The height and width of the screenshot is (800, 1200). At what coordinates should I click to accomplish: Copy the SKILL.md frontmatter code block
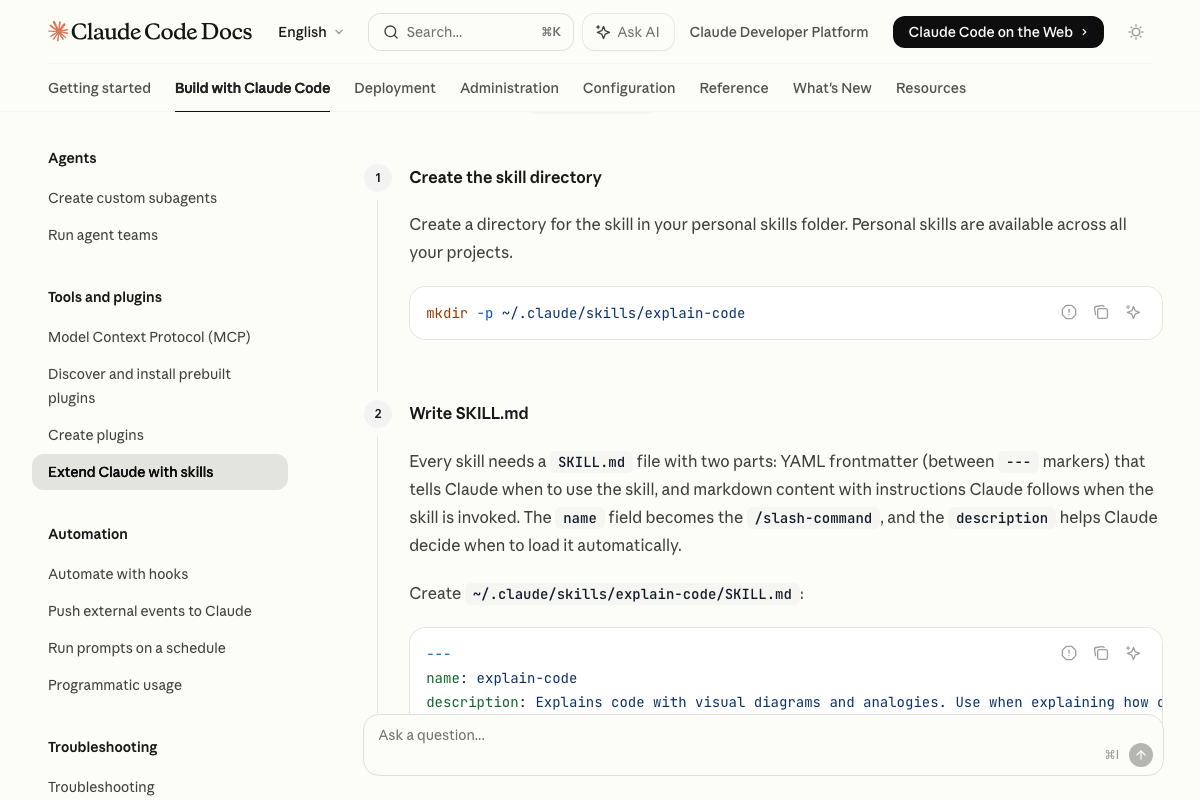(x=1101, y=653)
